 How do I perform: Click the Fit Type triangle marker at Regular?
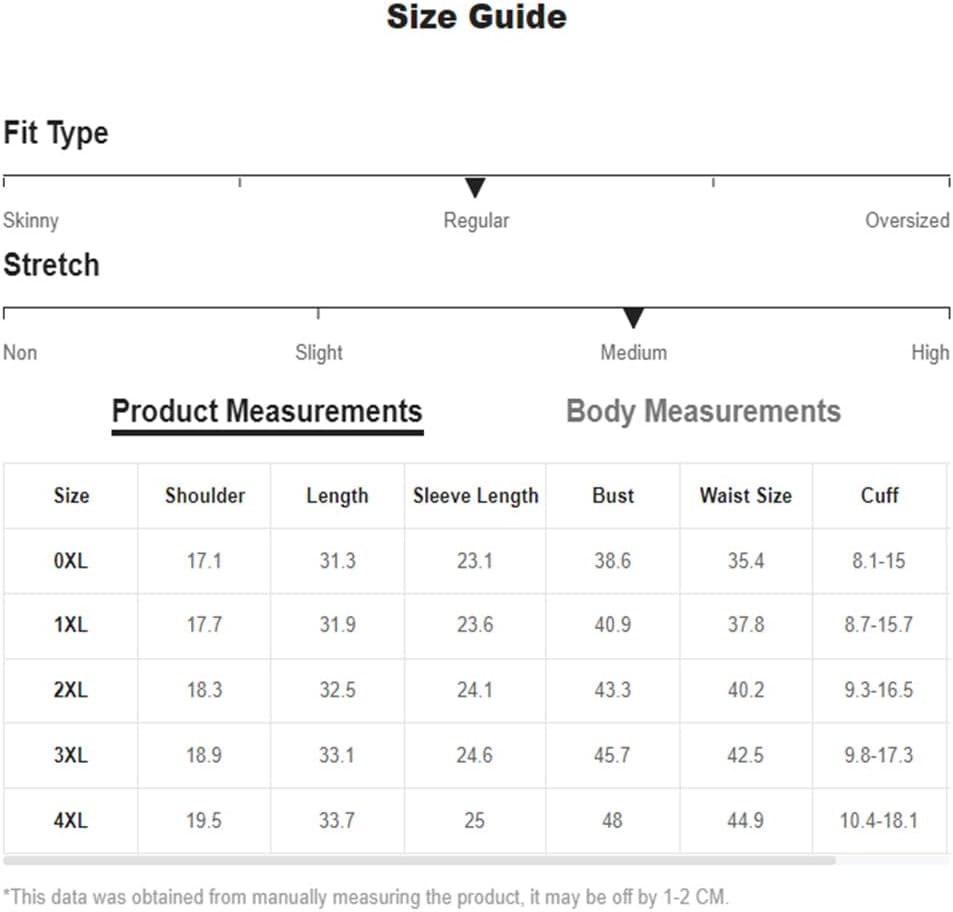[x=475, y=187]
